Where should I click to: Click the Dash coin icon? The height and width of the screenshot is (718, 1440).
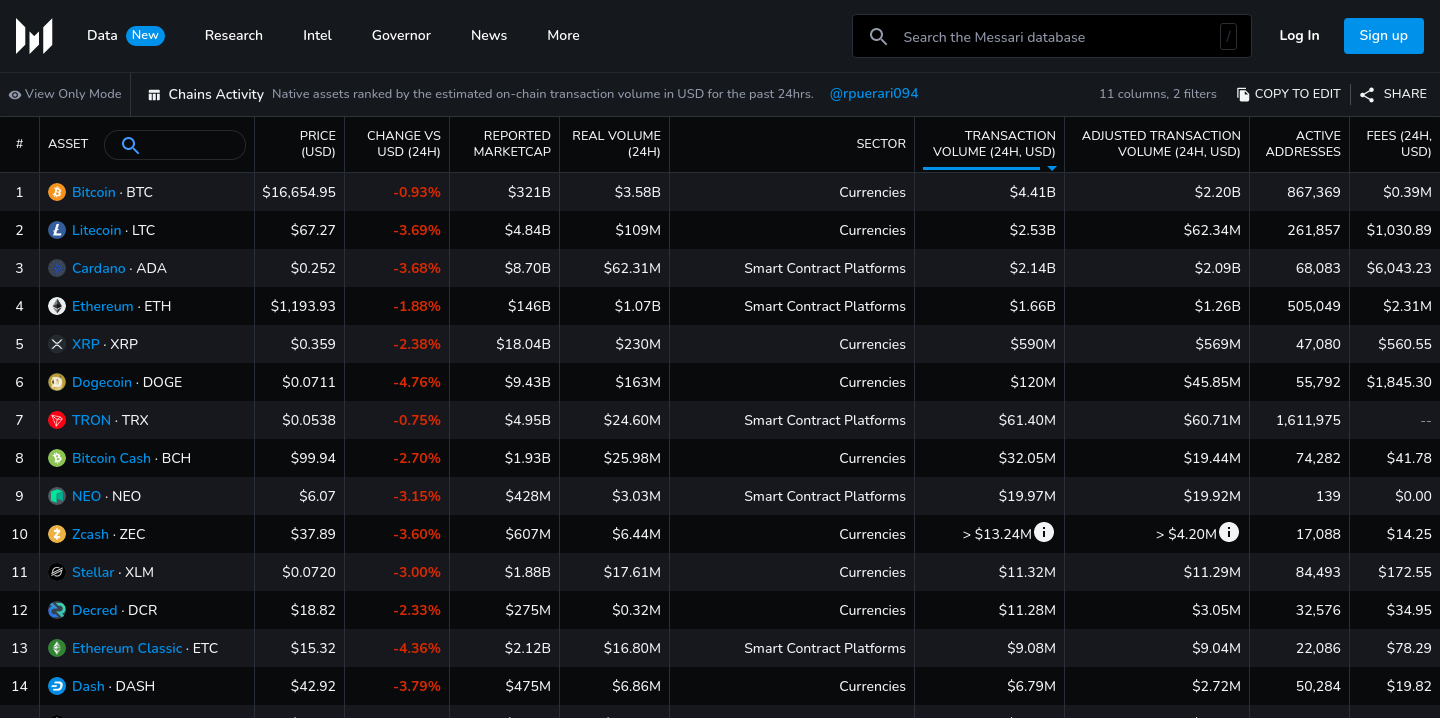pos(57,686)
